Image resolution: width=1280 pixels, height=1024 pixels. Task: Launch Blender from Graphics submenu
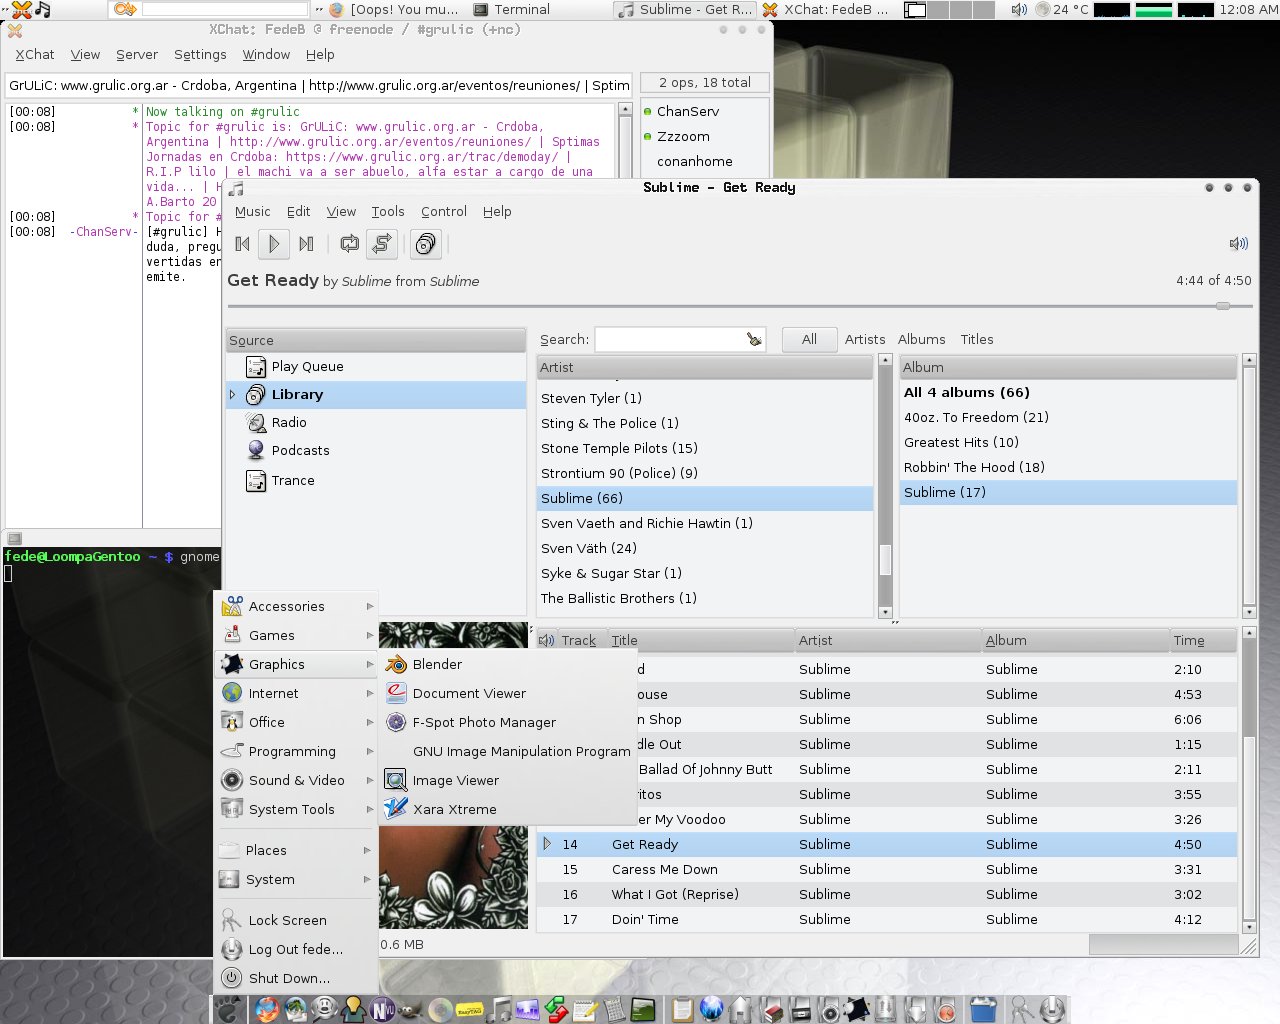point(506,664)
